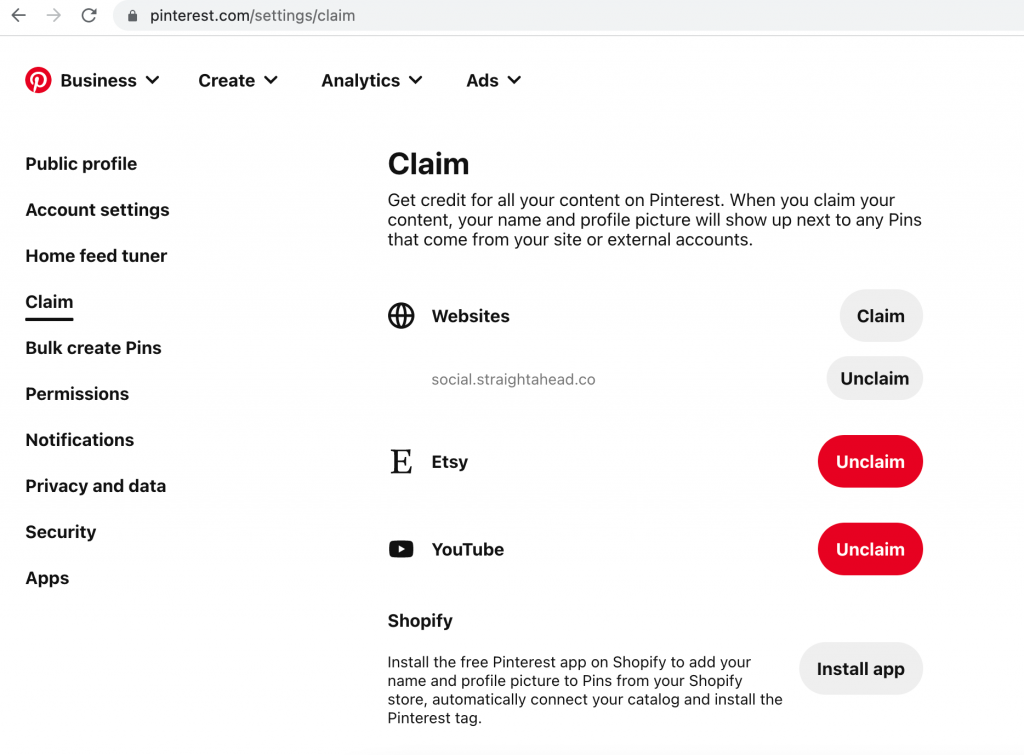Click the Etsy label text
This screenshot has width=1024, height=755.
point(449,462)
